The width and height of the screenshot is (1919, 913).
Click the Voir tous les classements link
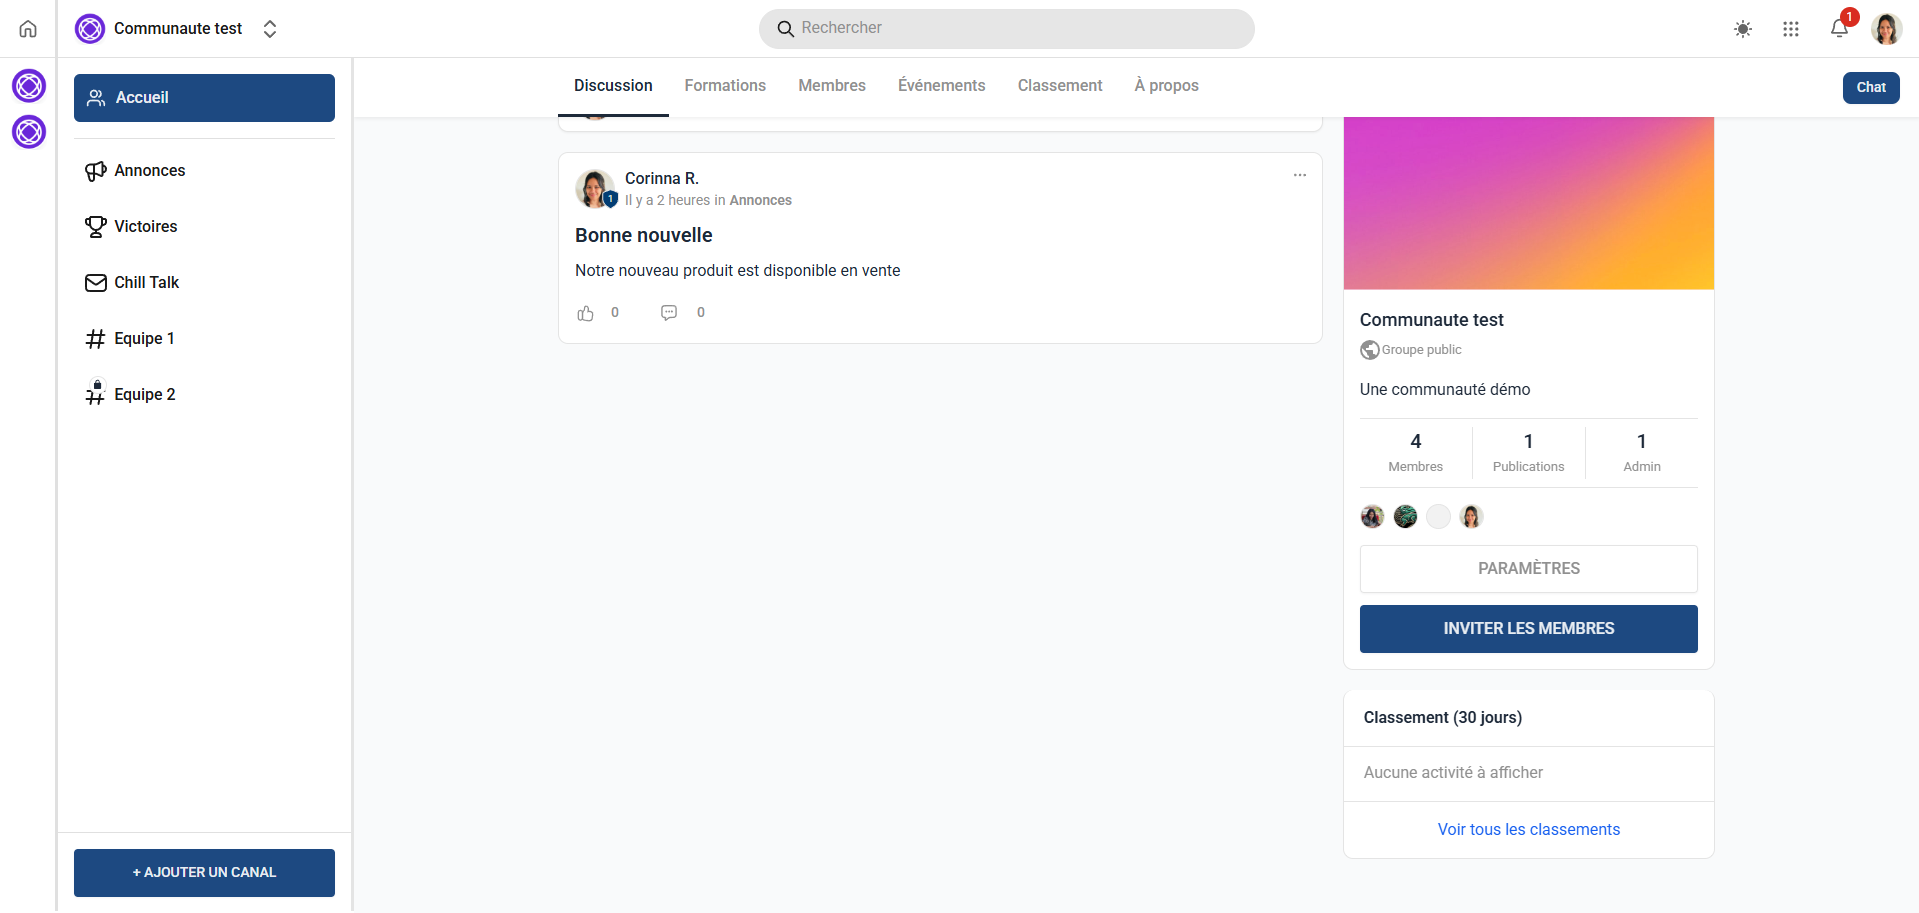[1528, 830]
